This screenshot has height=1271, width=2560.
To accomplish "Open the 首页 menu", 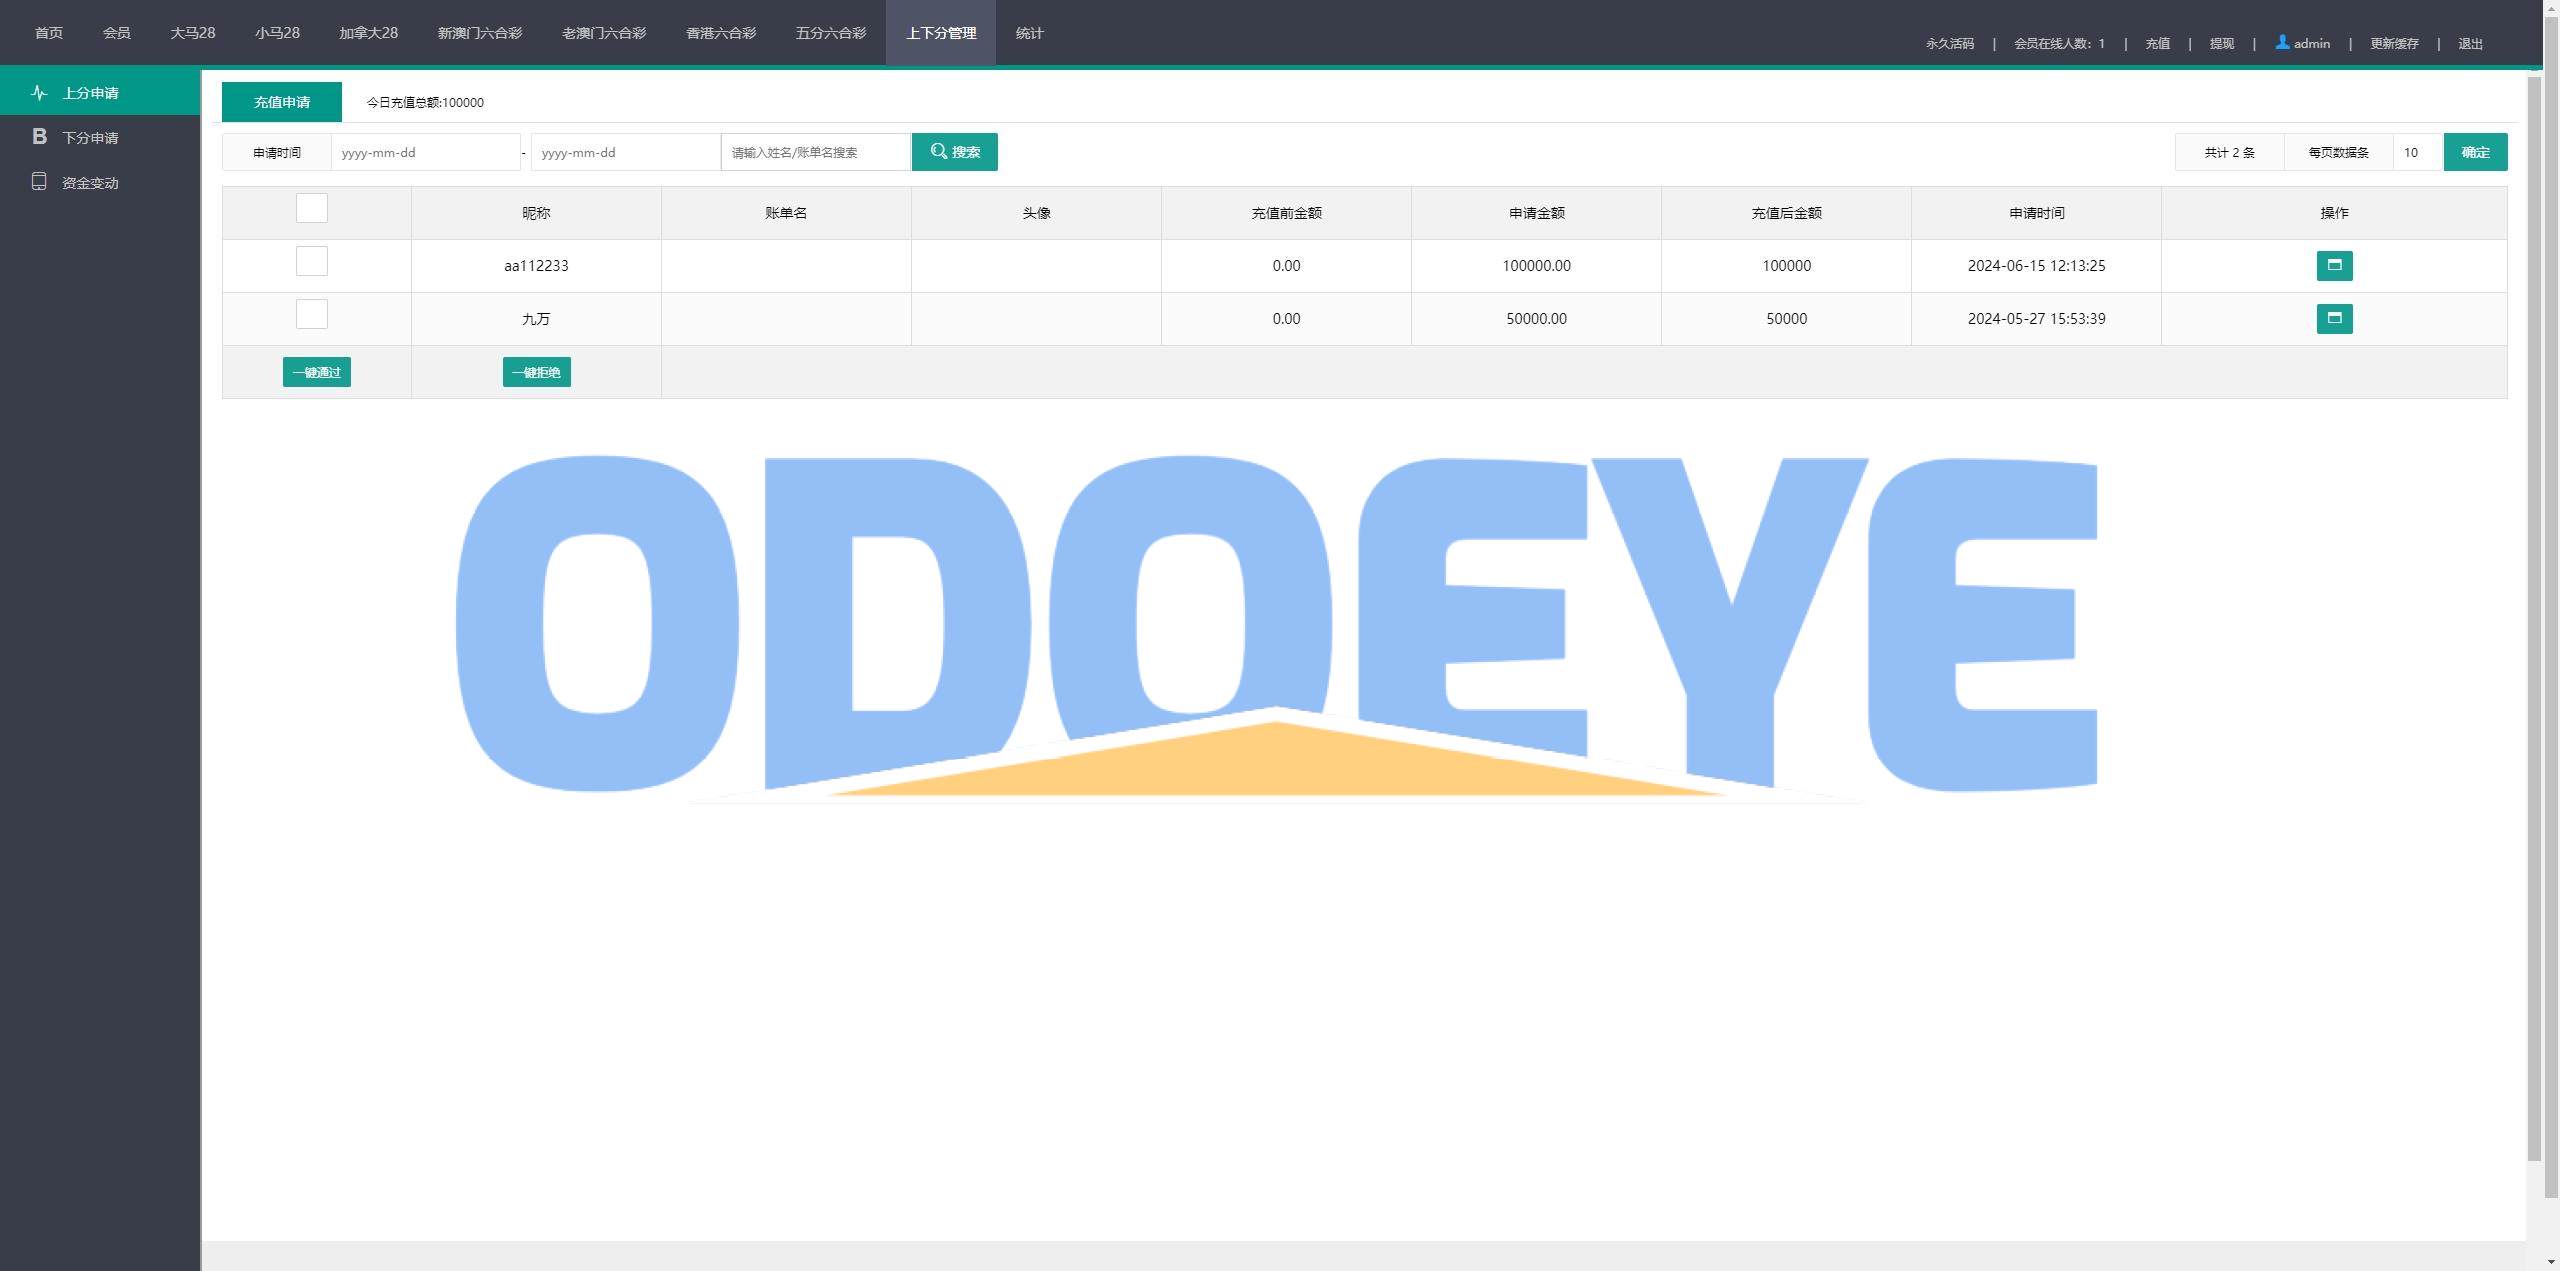I will (x=49, y=33).
